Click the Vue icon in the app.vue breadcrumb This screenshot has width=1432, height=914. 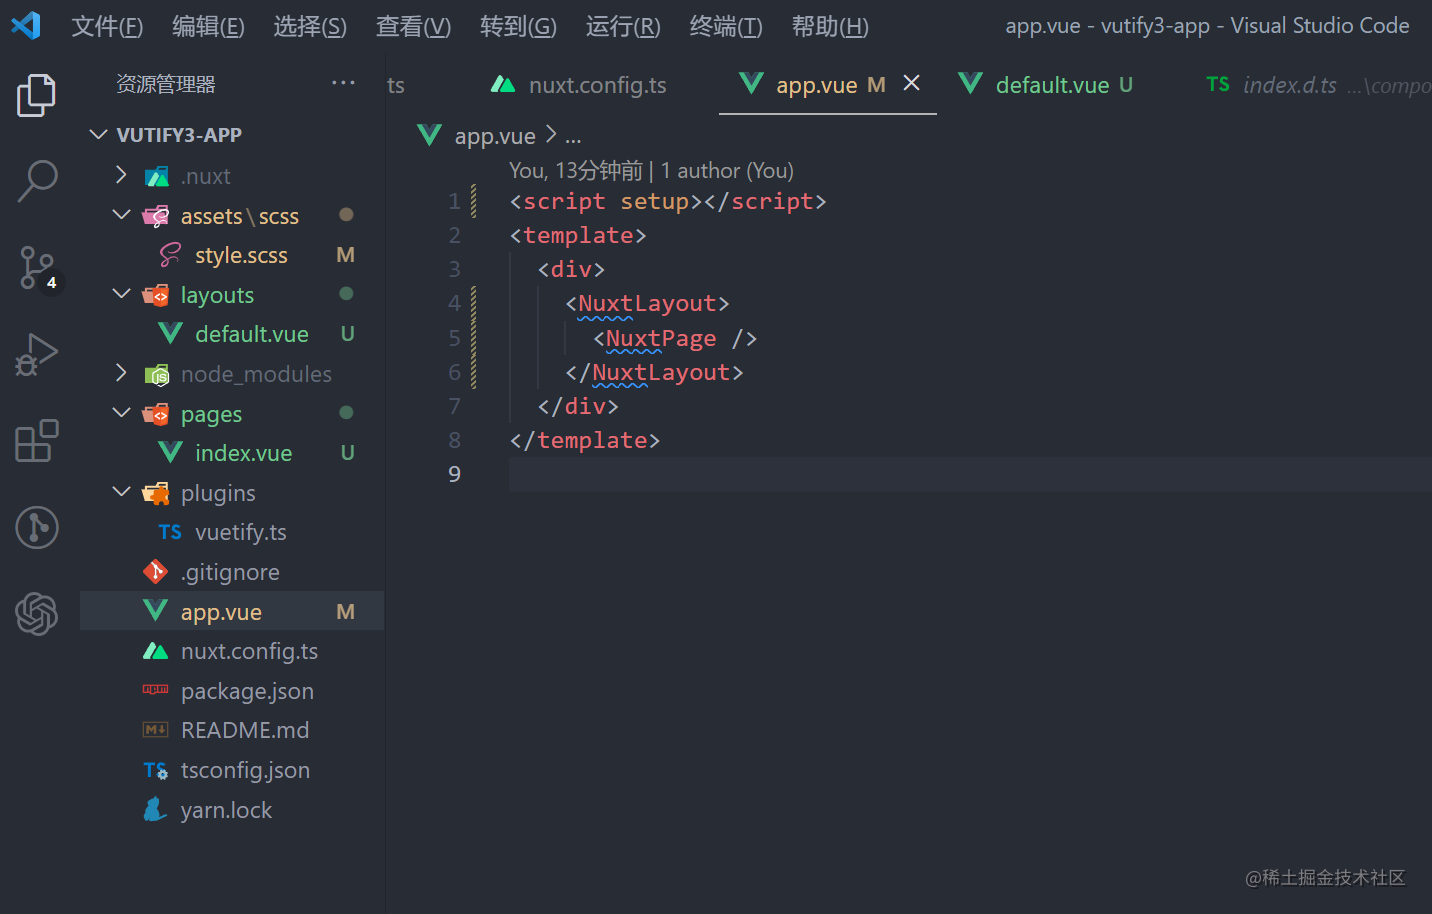429,135
